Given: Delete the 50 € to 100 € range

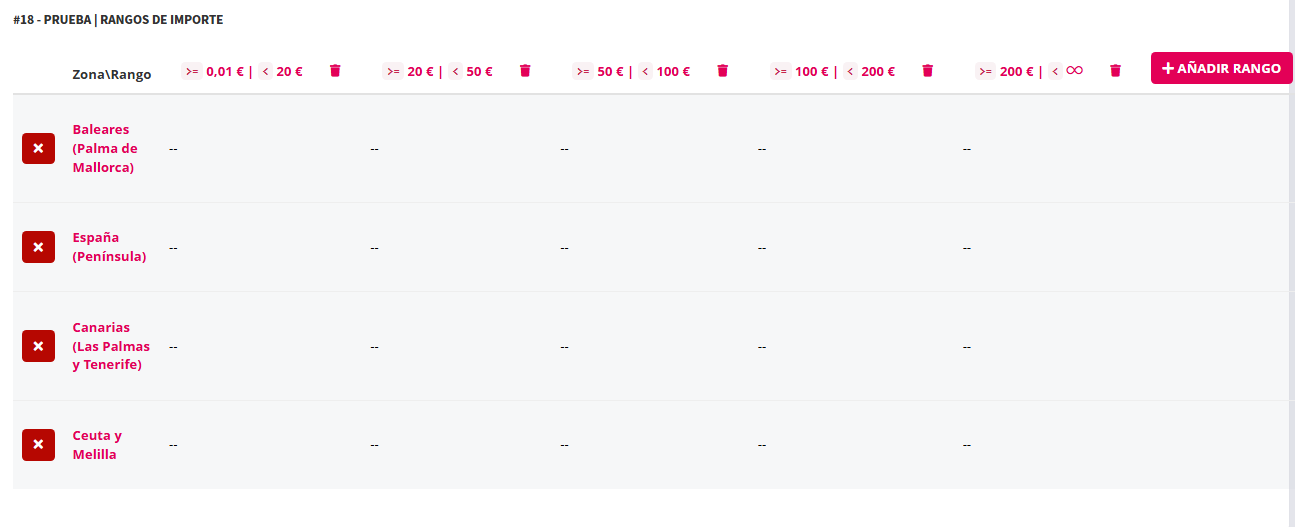Looking at the screenshot, I should [x=723, y=71].
